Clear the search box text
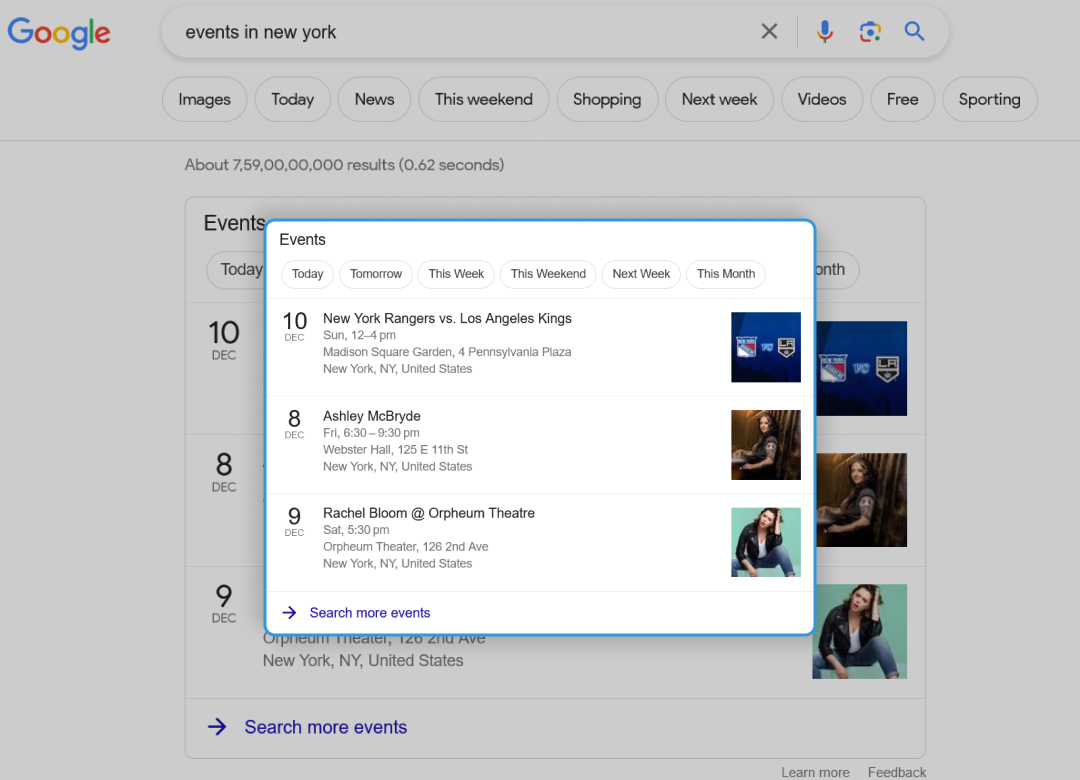Viewport: 1080px width, 780px height. (769, 32)
